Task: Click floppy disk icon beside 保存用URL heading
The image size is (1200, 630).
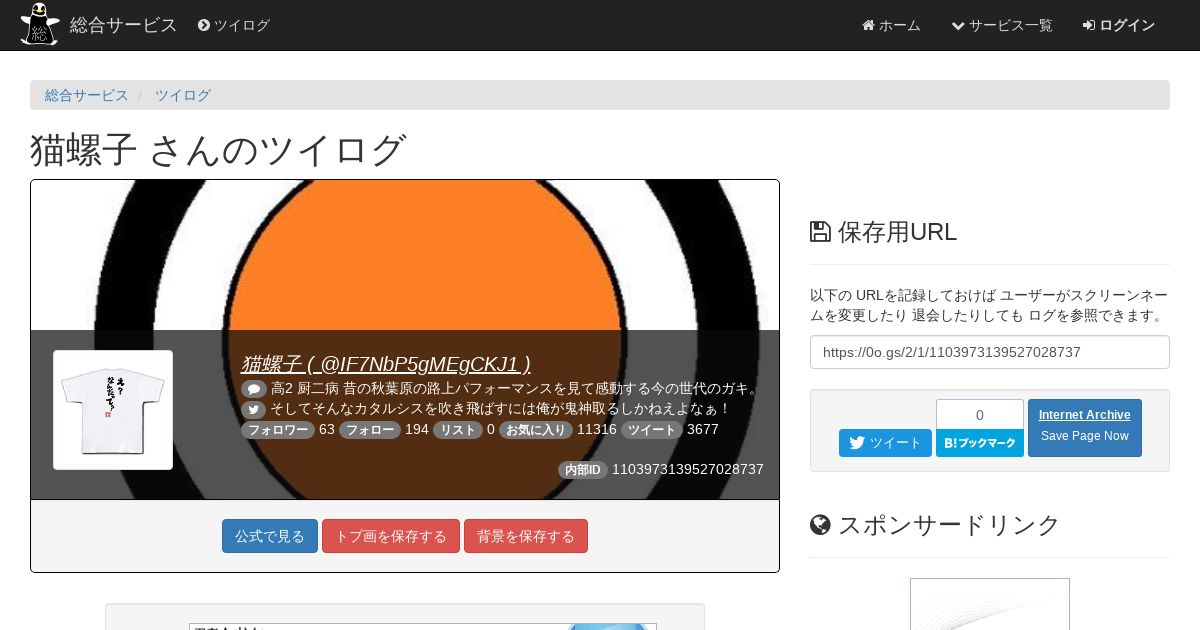Action: (x=820, y=232)
